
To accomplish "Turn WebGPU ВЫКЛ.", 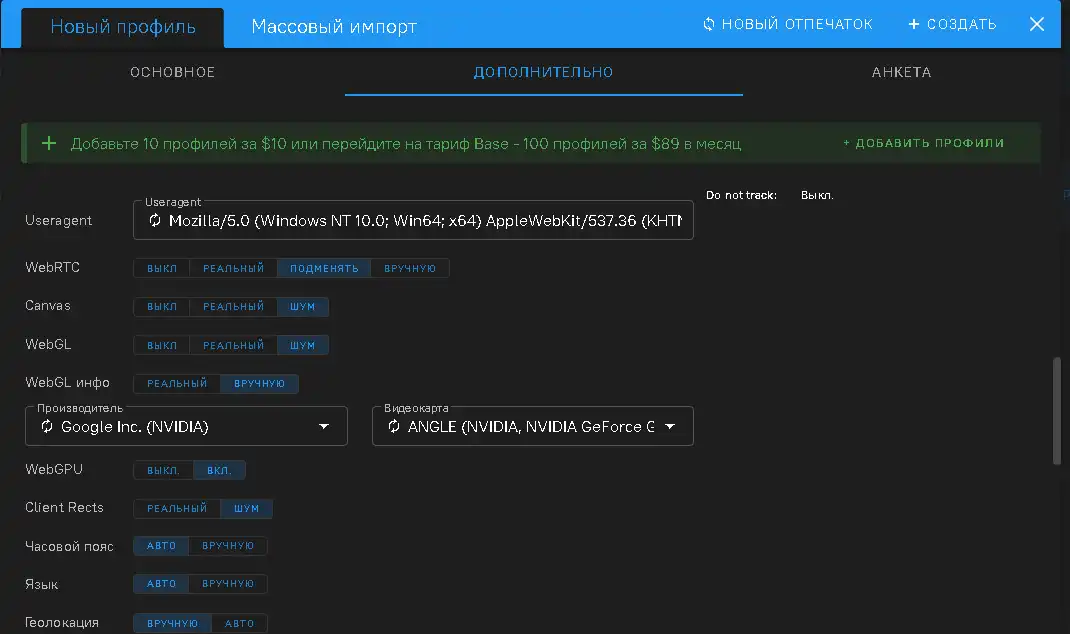I will tap(164, 470).
